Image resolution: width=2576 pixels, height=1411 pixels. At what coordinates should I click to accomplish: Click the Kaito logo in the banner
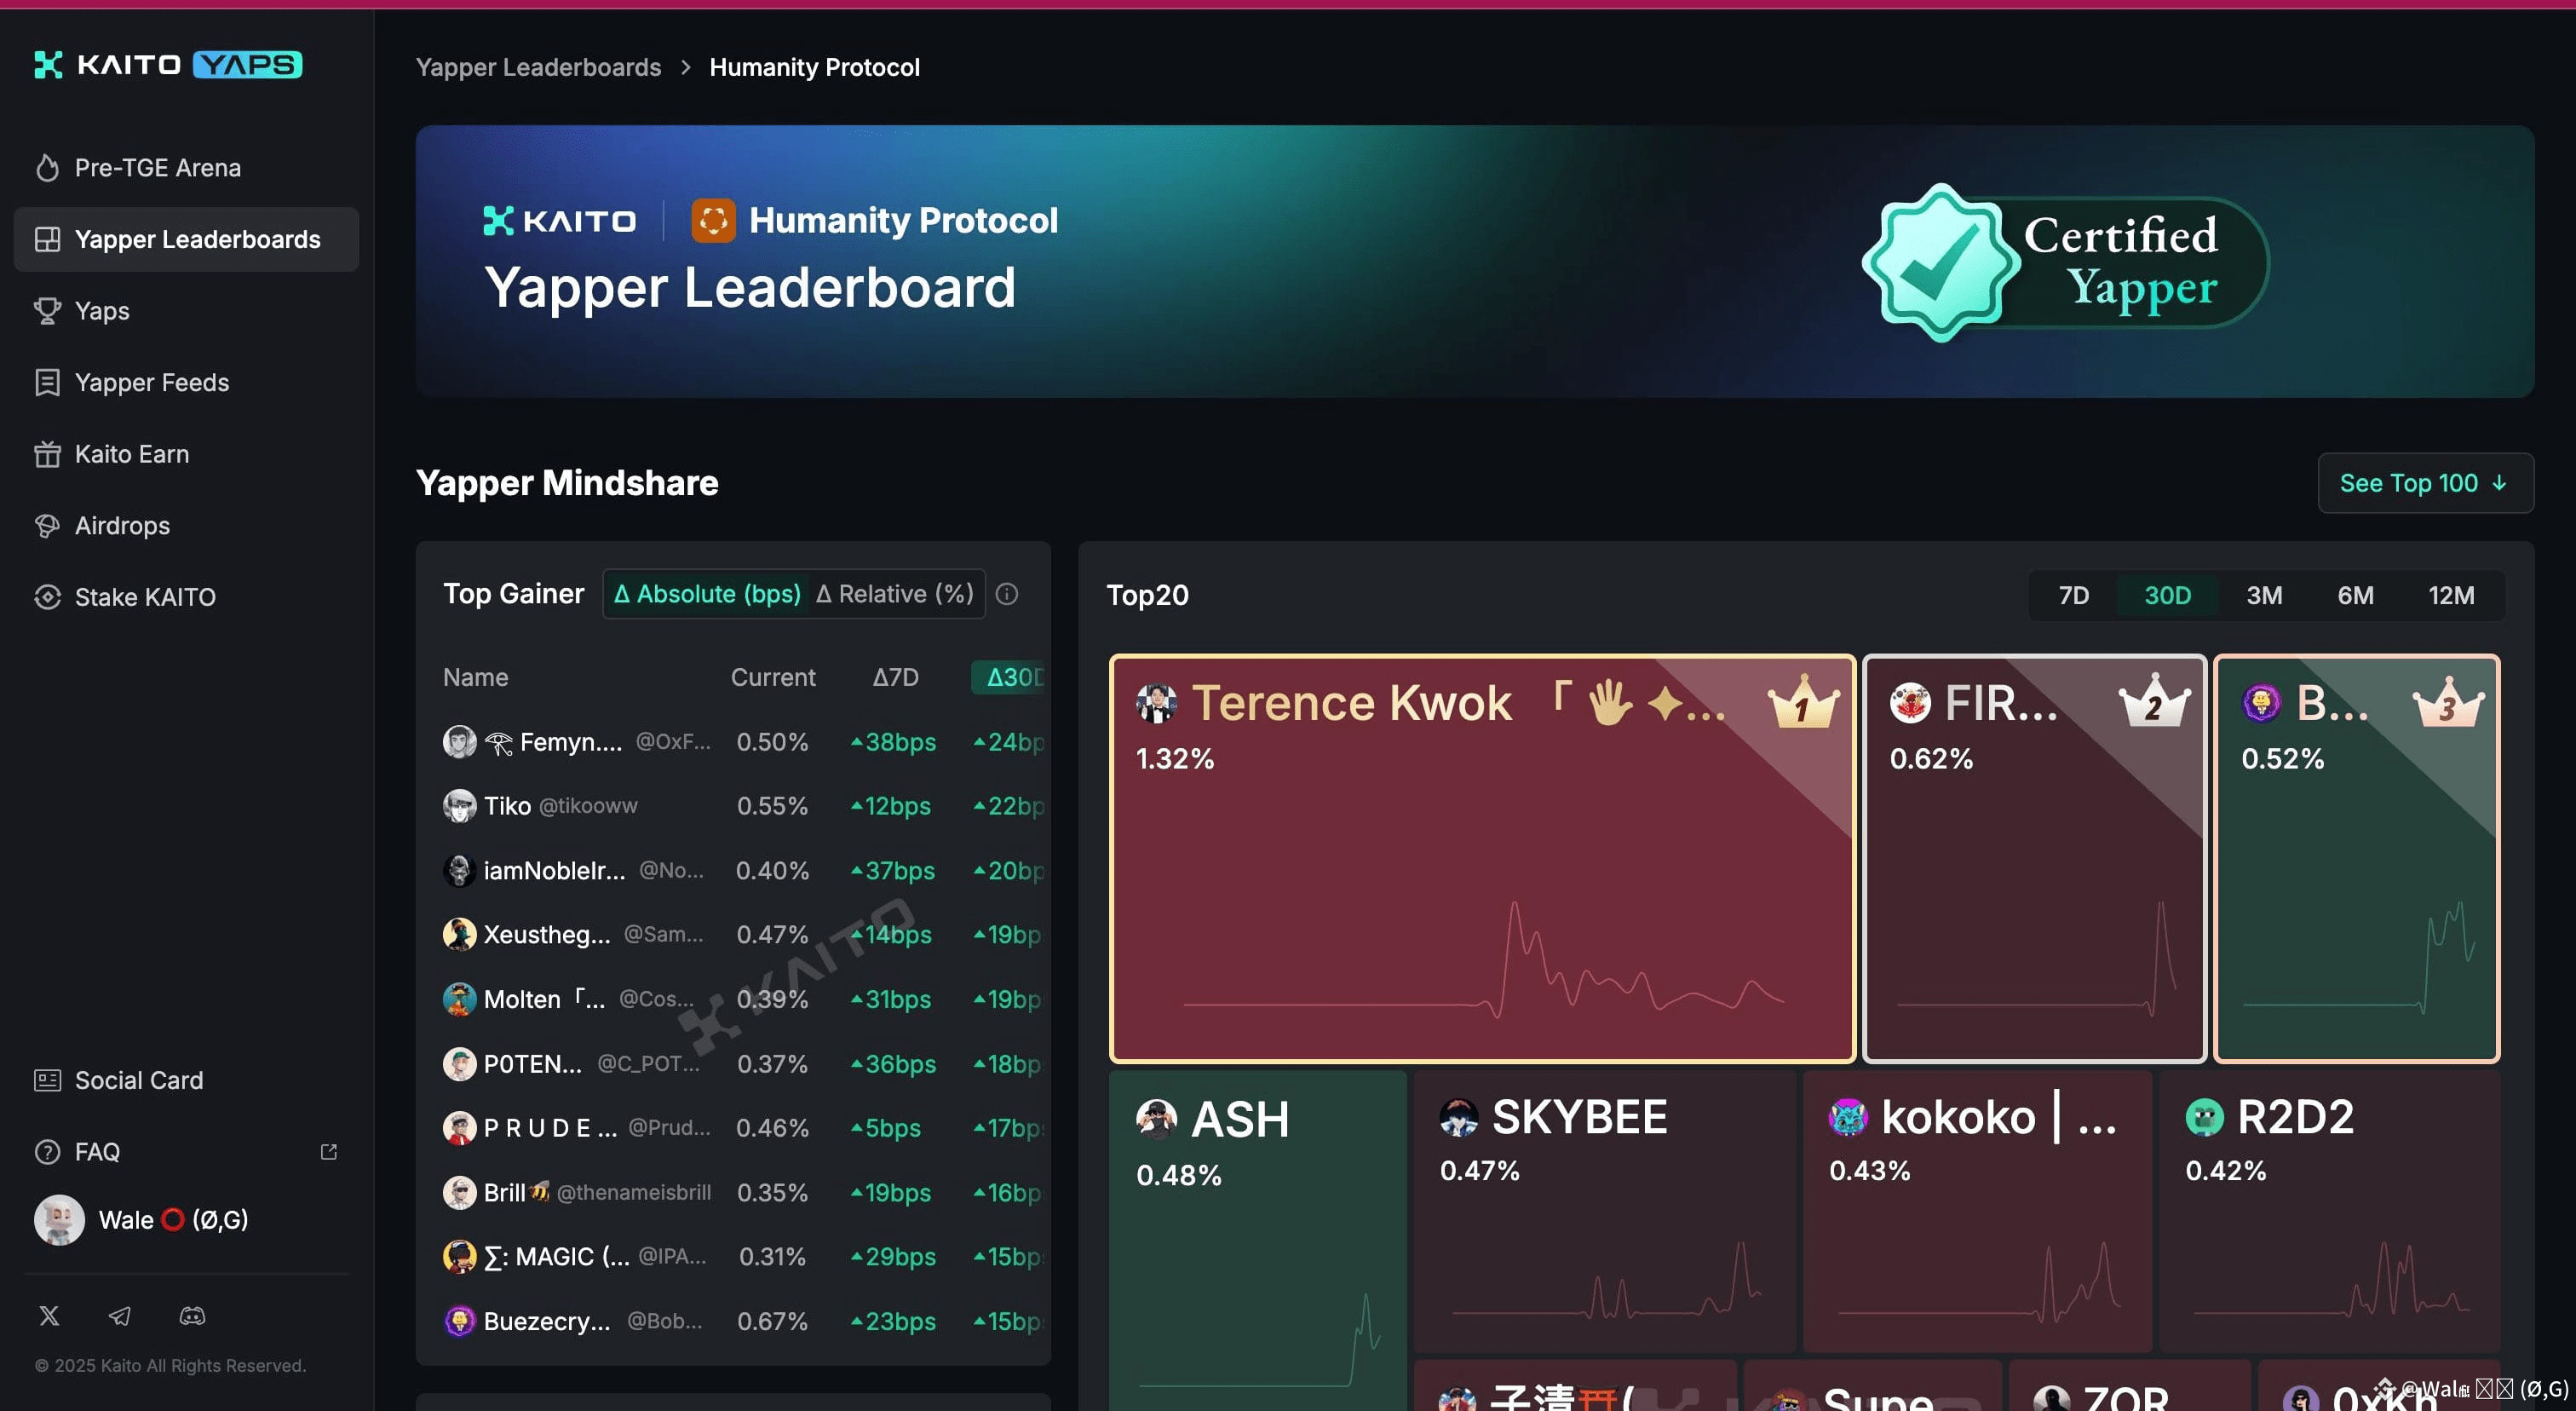click(x=559, y=221)
